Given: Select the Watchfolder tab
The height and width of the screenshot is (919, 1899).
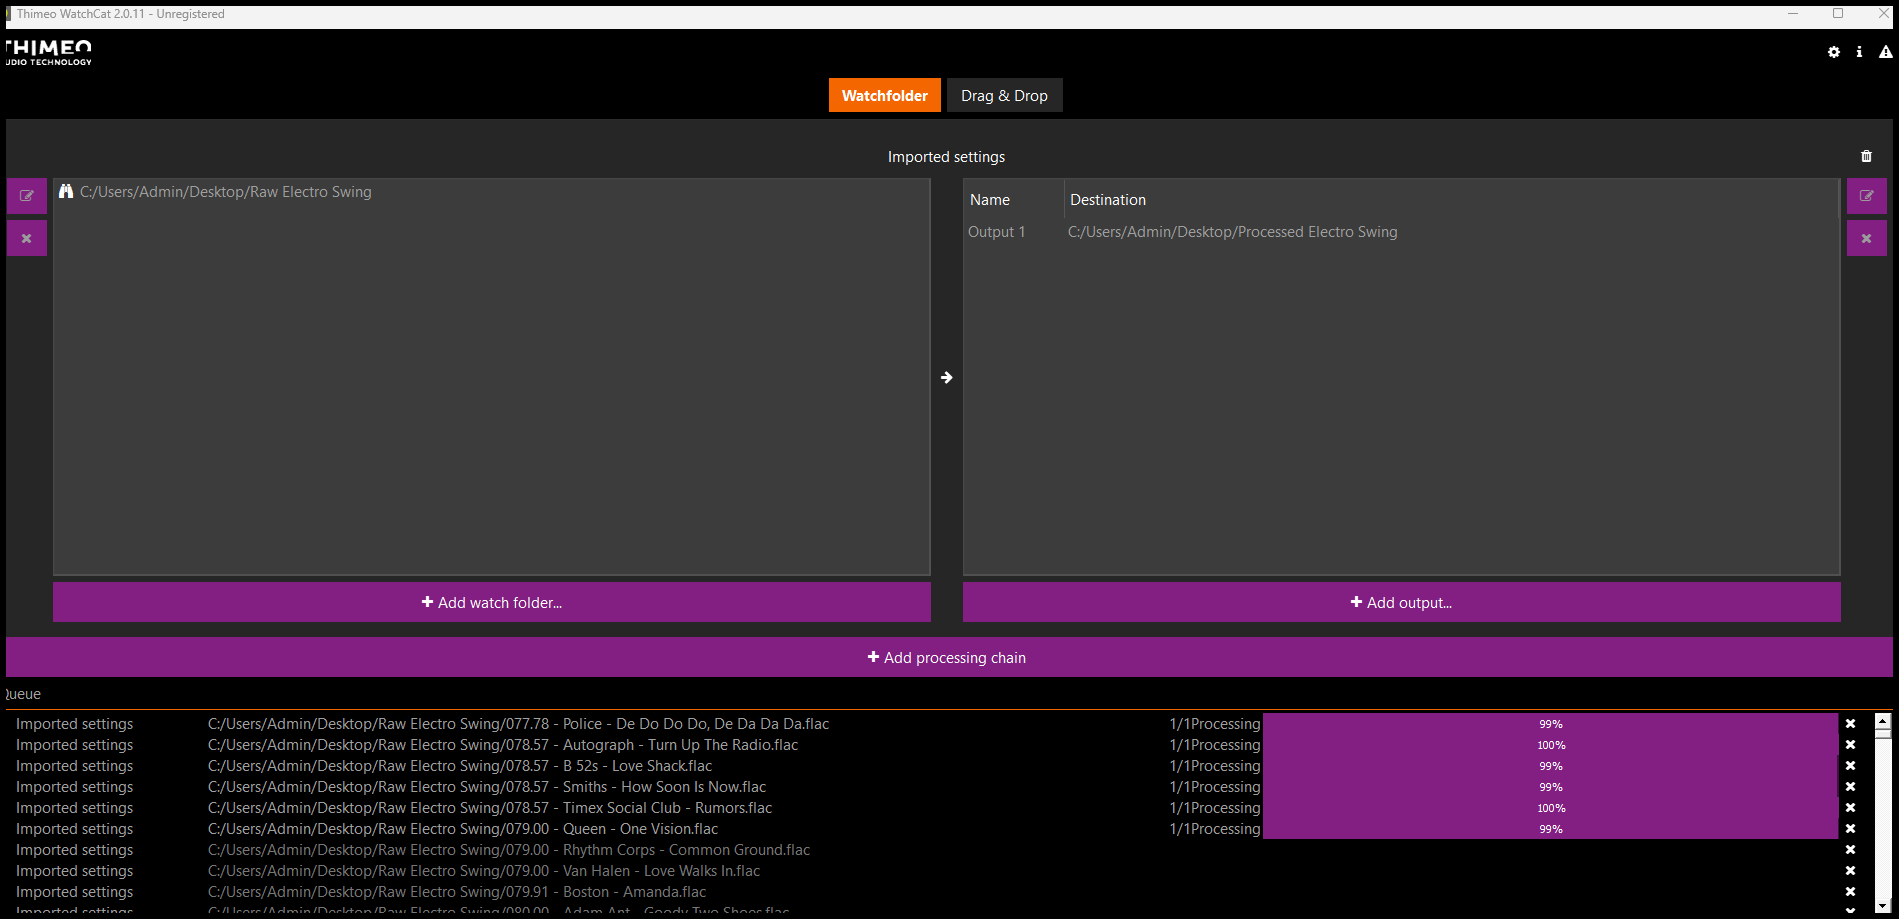Looking at the screenshot, I should click(884, 96).
